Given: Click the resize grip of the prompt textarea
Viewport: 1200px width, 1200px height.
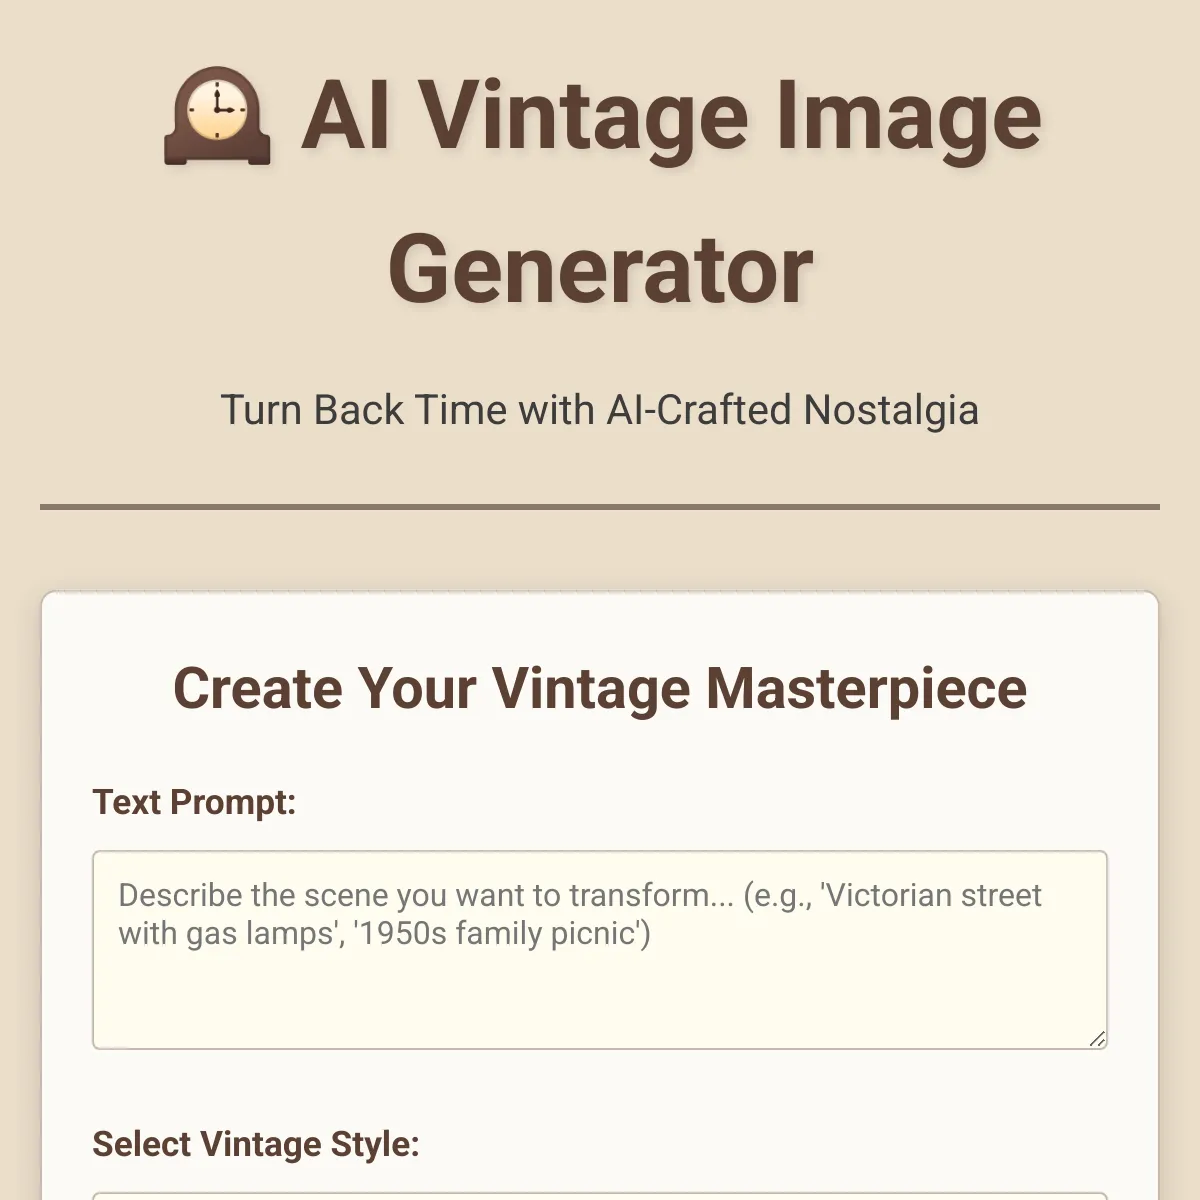Looking at the screenshot, I should click(x=1097, y=1039).
